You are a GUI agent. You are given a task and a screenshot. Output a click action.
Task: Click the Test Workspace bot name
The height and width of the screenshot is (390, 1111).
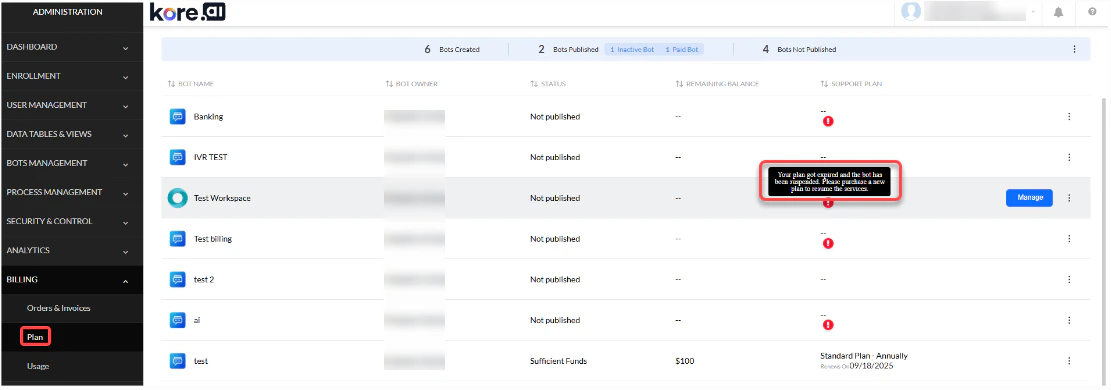pyautogui.click(x=222, y=198)
